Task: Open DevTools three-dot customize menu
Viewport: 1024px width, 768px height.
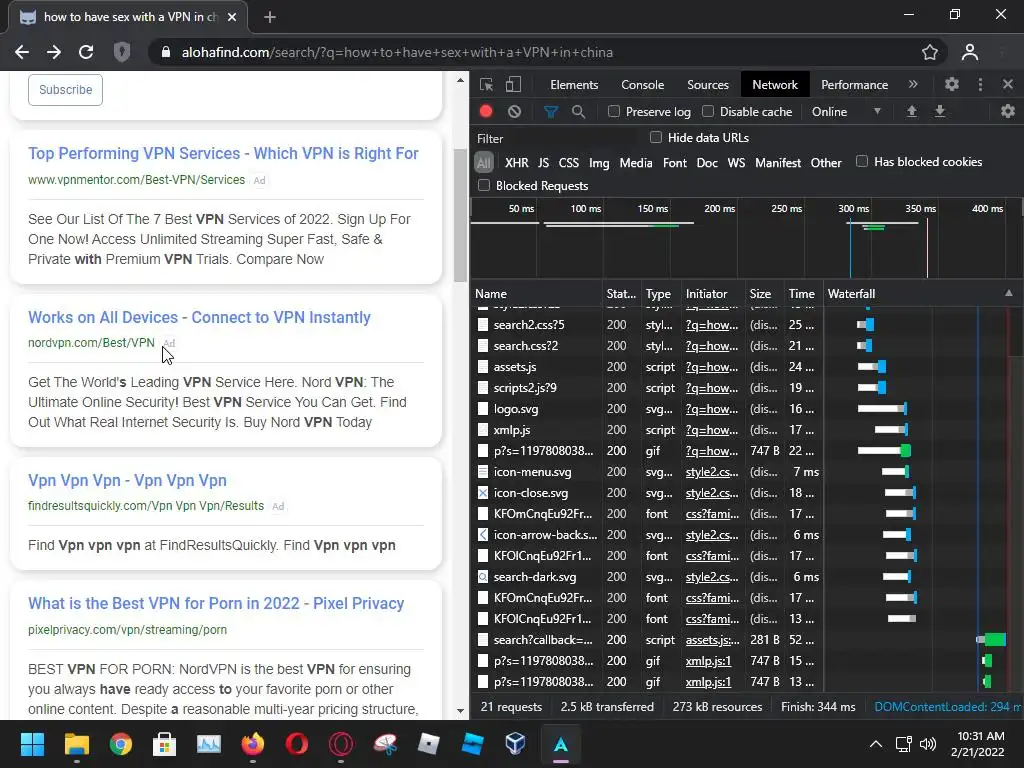Action: click(x=980, y=84)
